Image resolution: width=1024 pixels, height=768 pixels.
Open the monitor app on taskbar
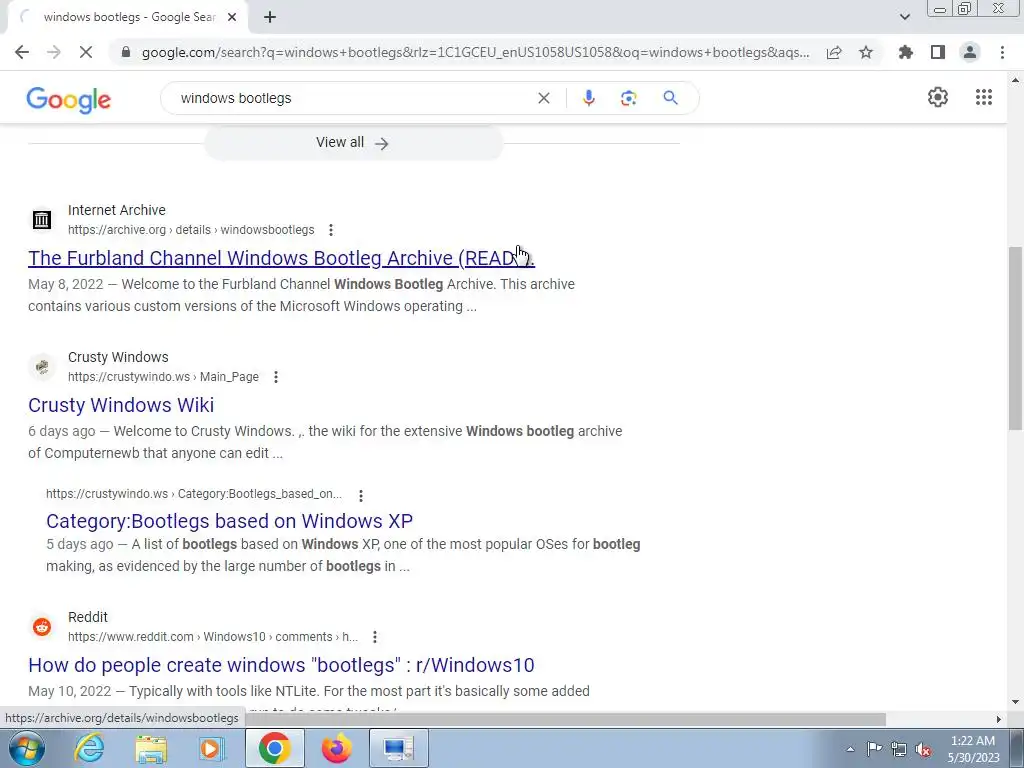click(399, 748)
